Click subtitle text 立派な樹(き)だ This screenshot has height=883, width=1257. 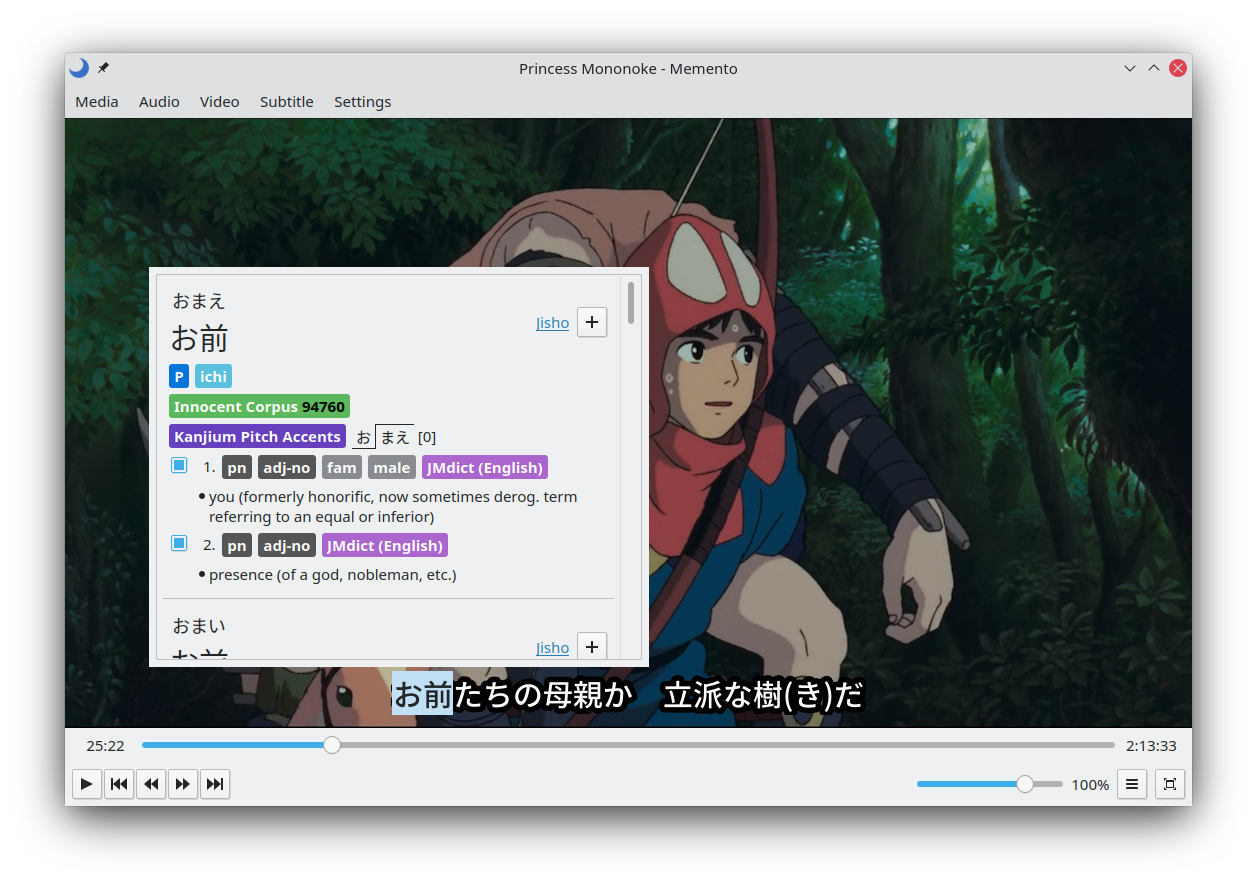[x=763, y=695]
